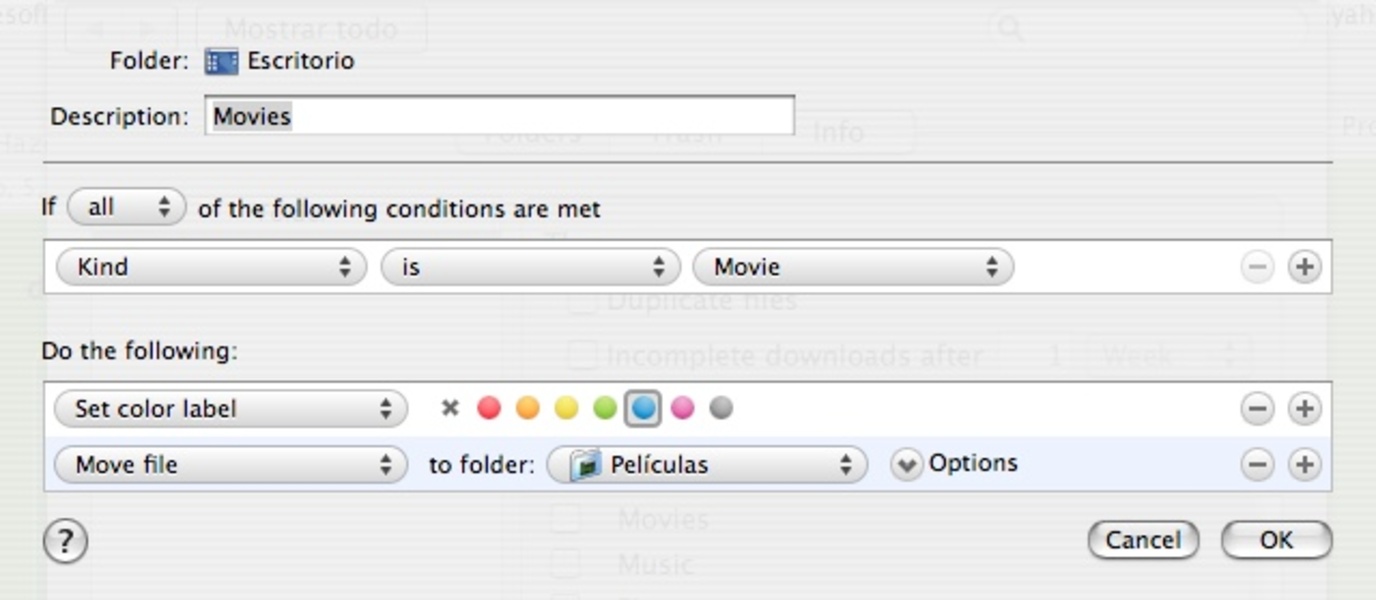
Task: Expand the Options disclosure arrow
Action: click(x=906, y=464)
